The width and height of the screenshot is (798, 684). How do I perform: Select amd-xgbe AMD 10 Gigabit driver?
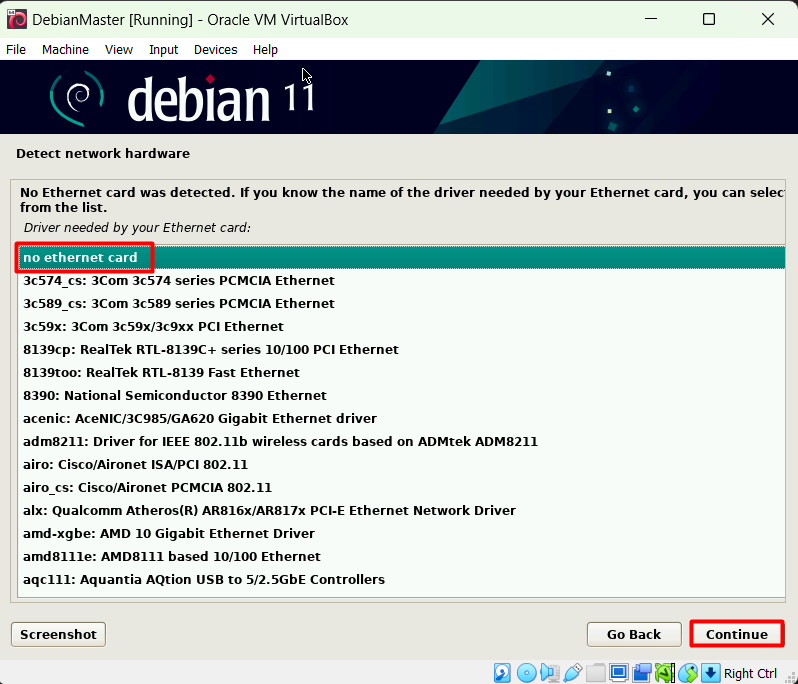tap(401, 533)
